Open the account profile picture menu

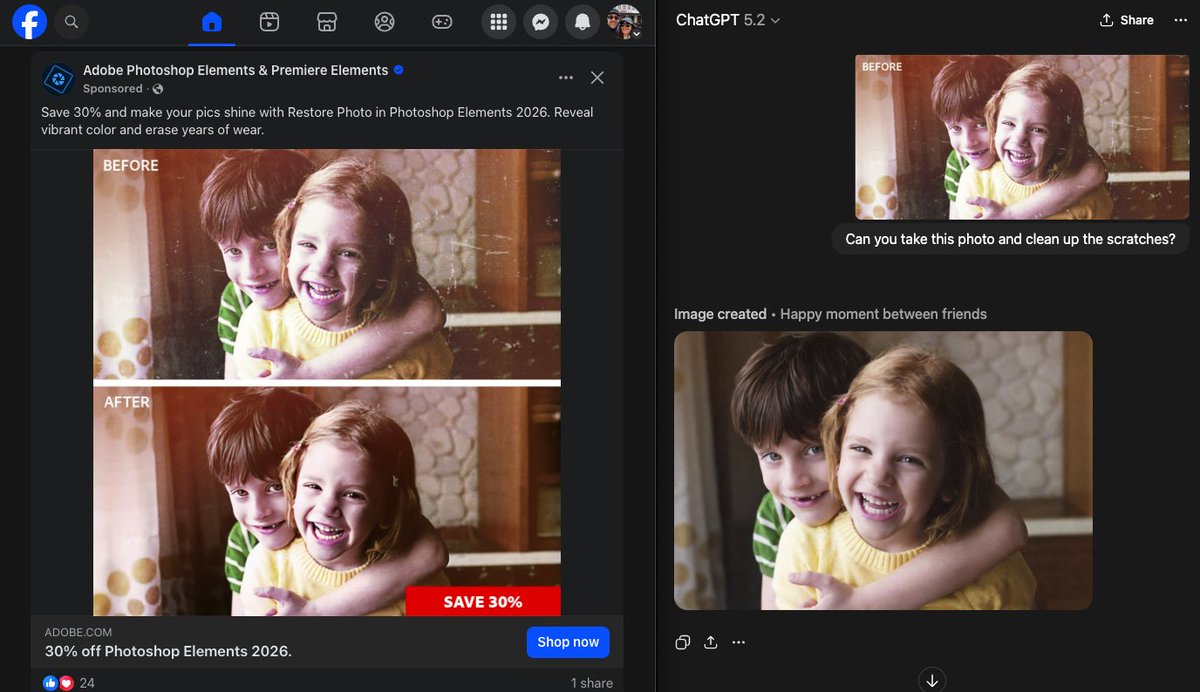[625, 22]
